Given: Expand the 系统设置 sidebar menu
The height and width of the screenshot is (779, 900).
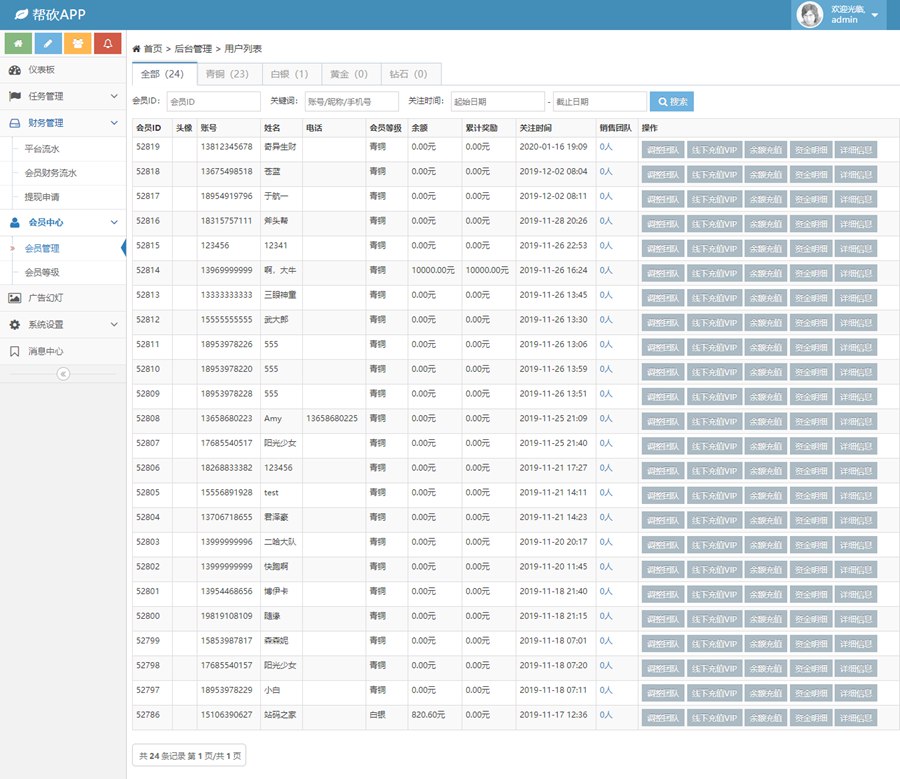Looking at the screenshot, I should click(63, 325).
